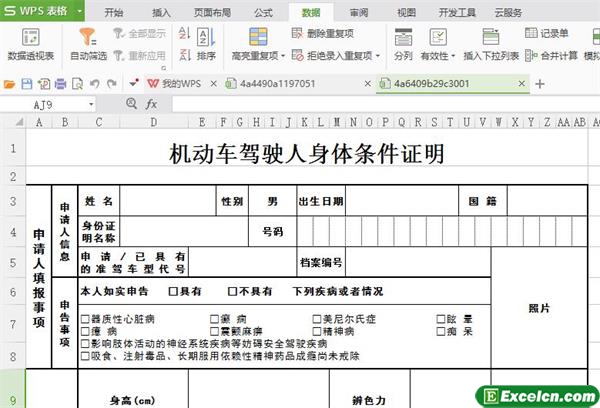Open the PivotTable (数据透视表) tool
This screenshot has width=600, height=408.
point(31,44)
